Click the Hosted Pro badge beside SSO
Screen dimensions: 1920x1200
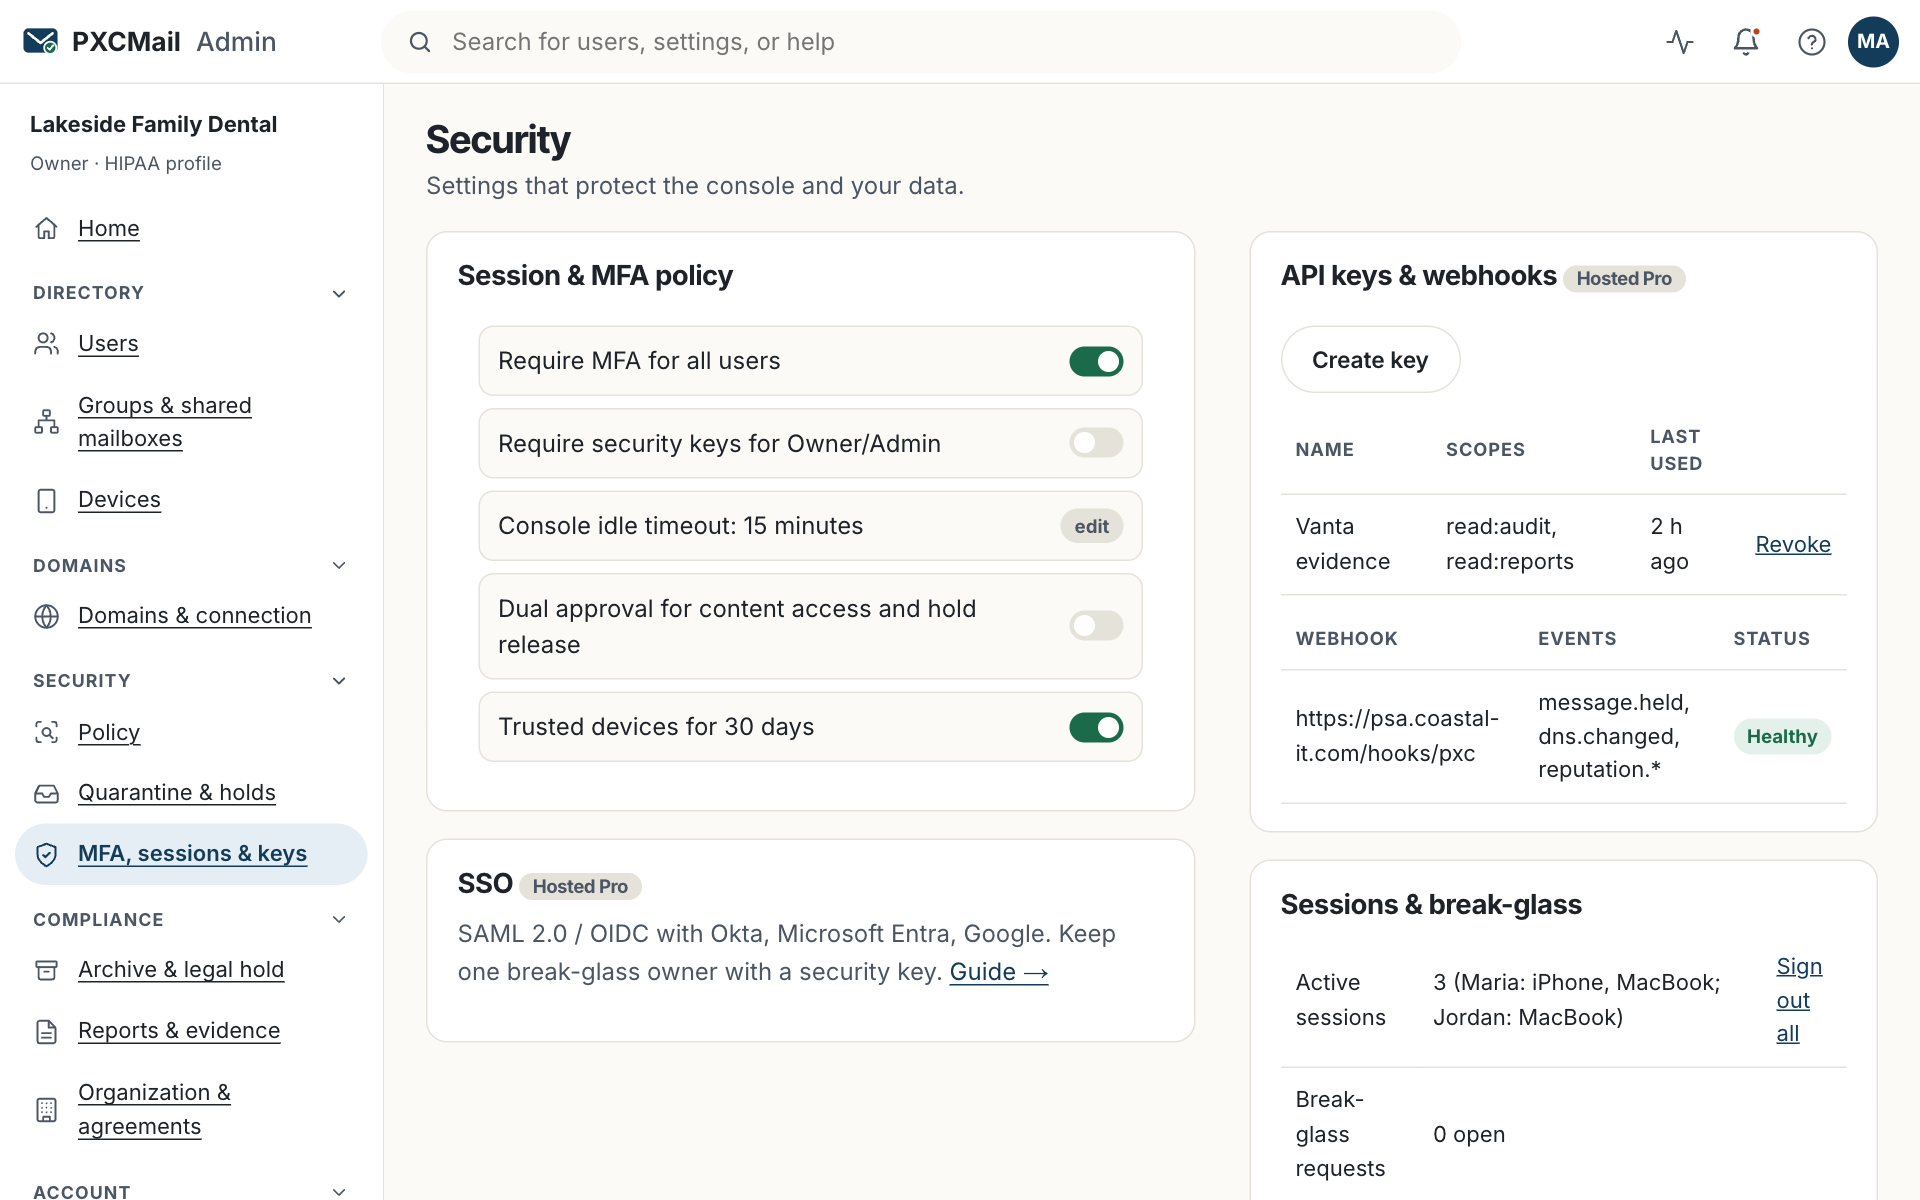[x=580, y=886]
